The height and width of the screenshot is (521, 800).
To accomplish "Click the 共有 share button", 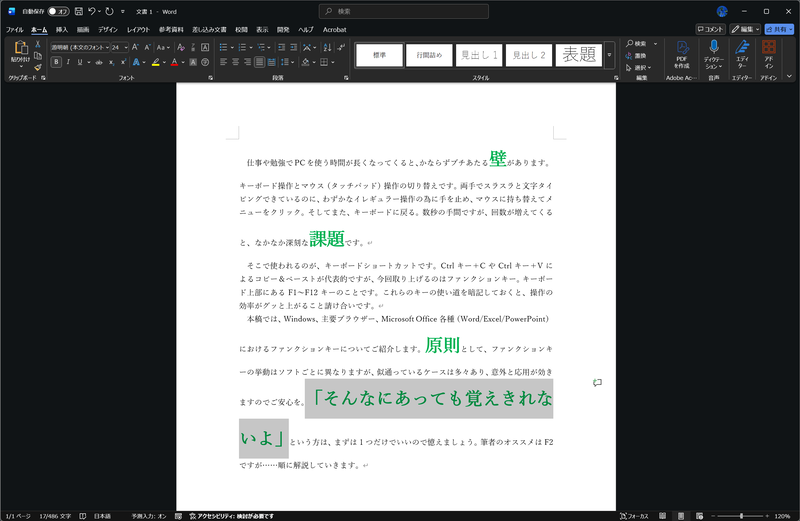I will click(x=779, y=30).
